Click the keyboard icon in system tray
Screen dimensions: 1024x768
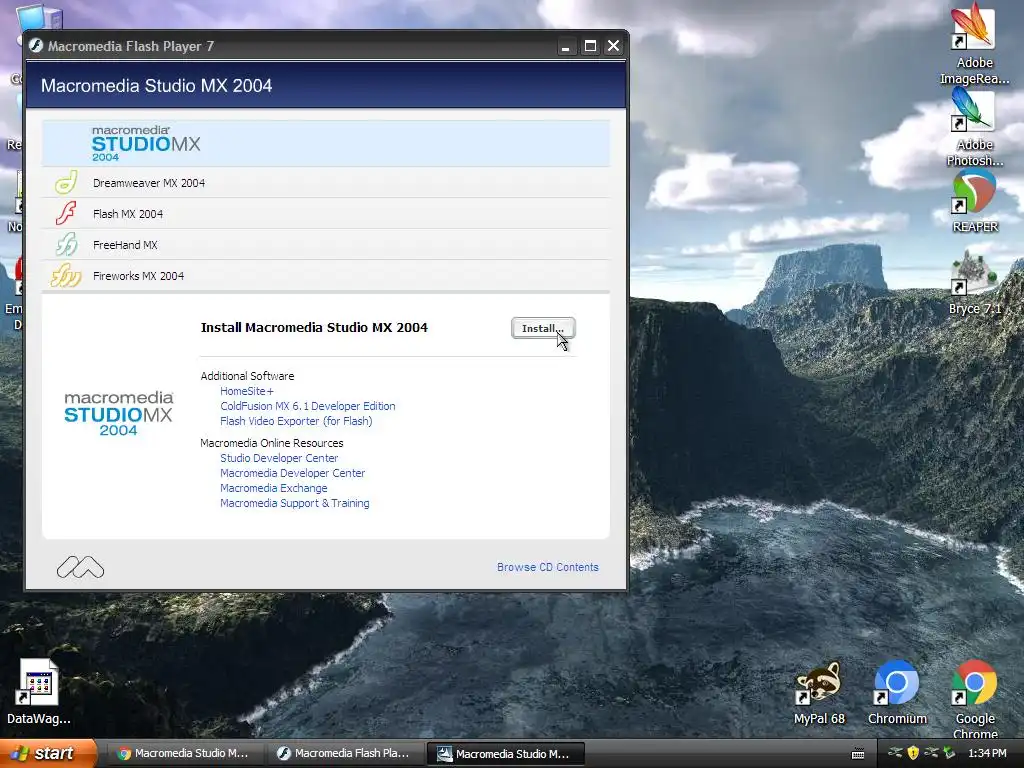(858, 754)
